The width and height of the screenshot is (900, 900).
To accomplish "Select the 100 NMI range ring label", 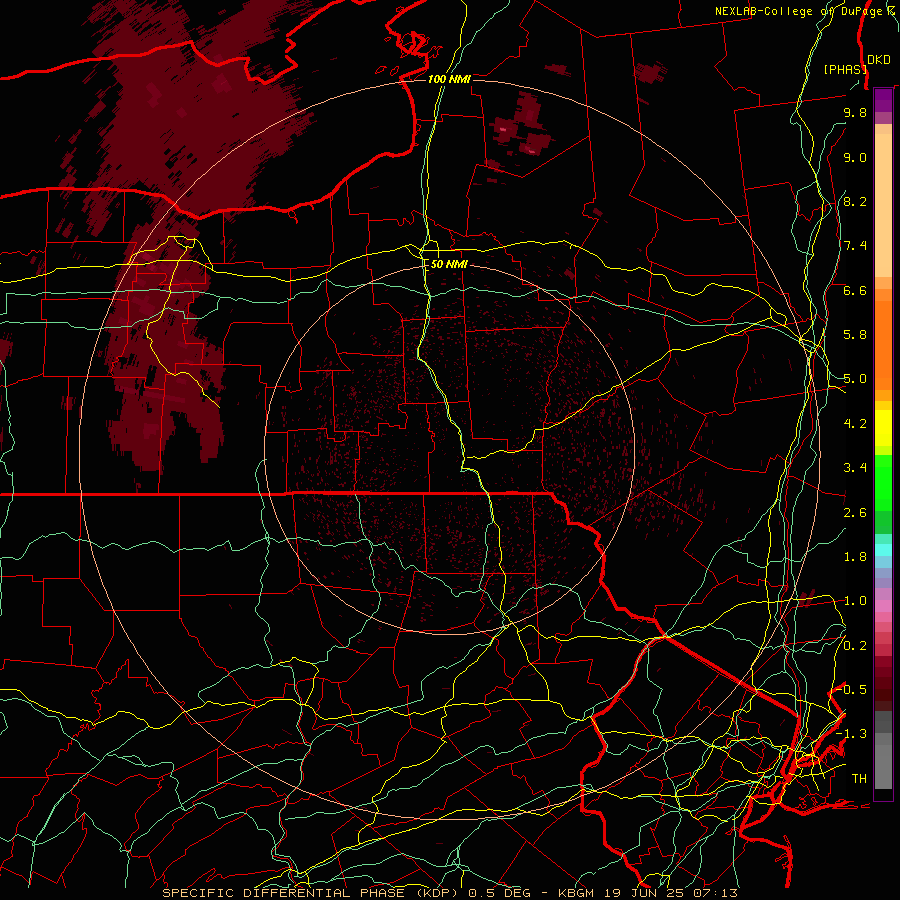I will (449, 79).
